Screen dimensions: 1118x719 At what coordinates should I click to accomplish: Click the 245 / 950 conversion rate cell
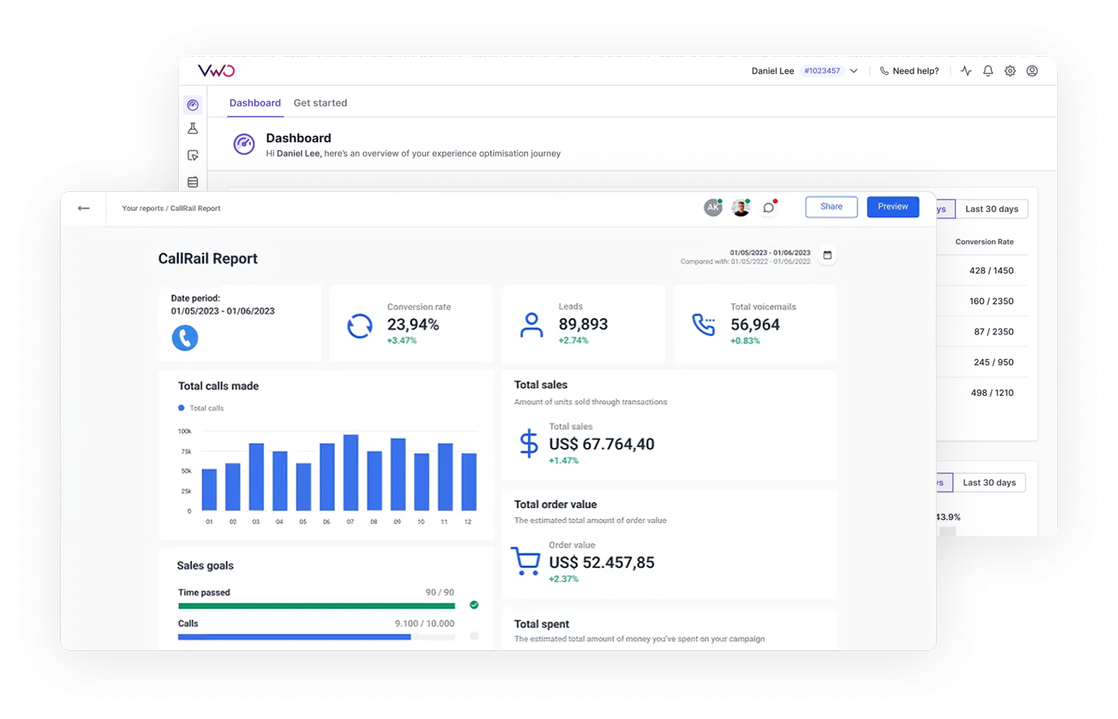[993, 362]
